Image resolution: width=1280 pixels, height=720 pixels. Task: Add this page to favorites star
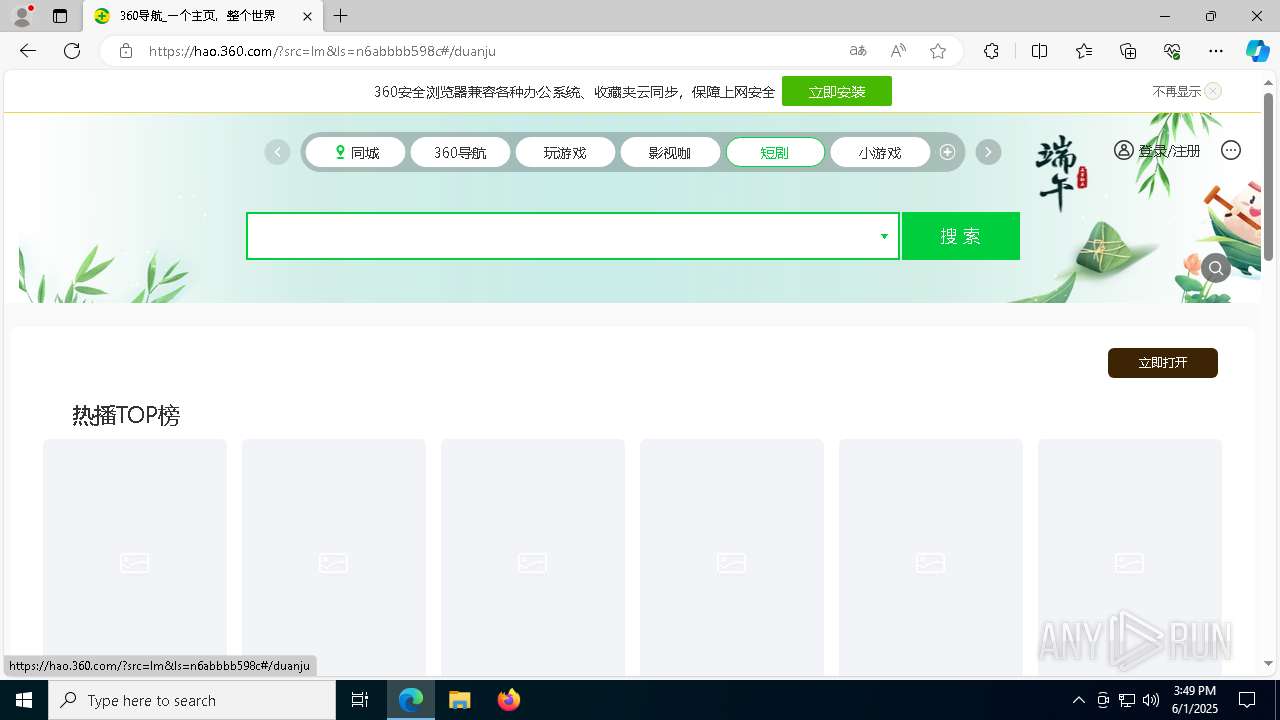pyautogui.click(x=938, y=51)
